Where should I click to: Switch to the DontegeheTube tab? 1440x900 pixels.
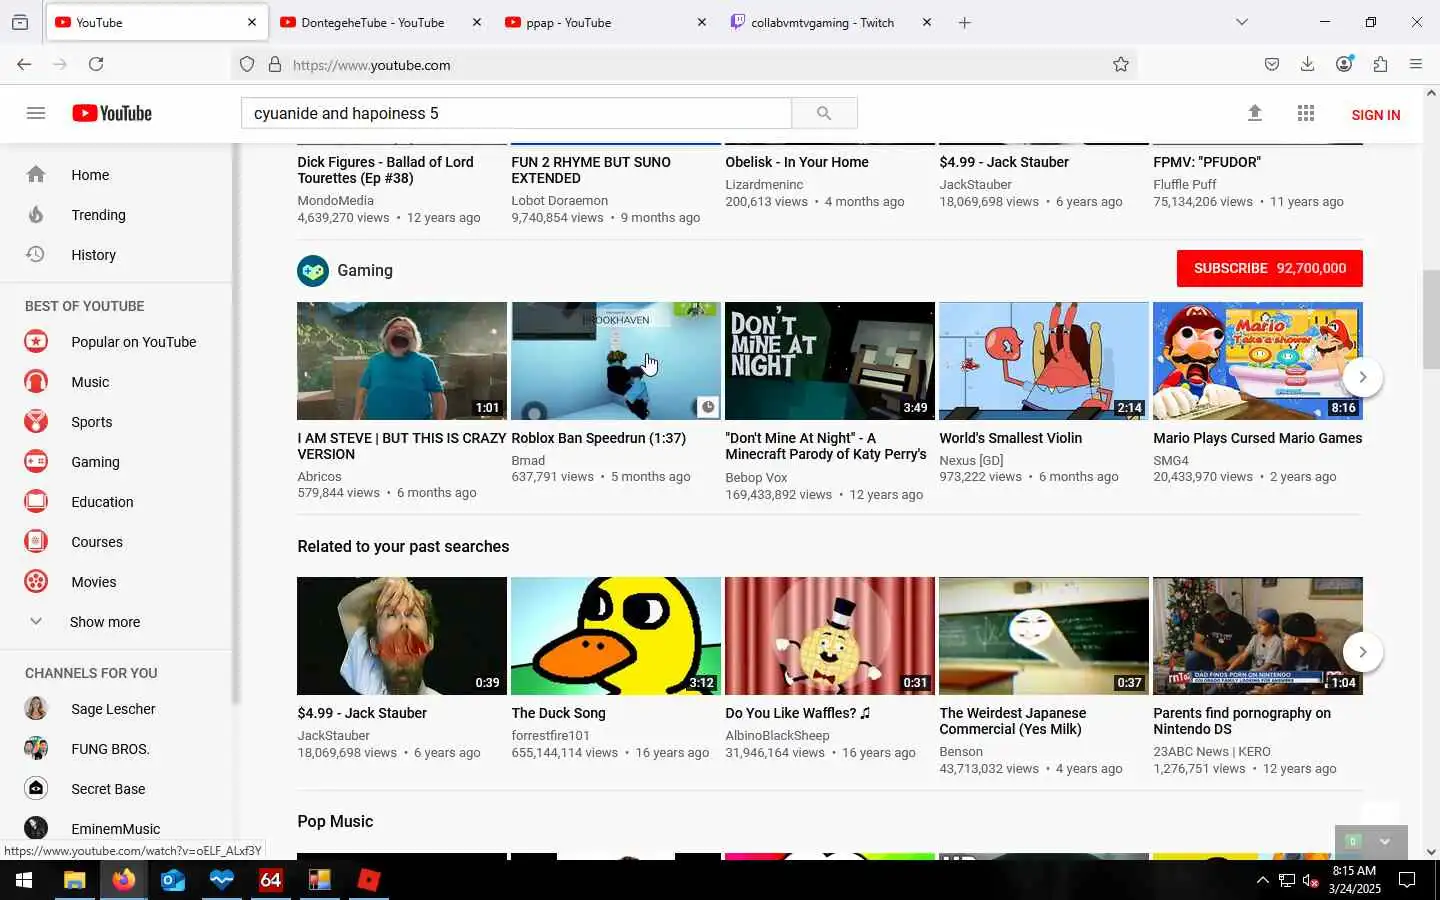coord(381,22)
